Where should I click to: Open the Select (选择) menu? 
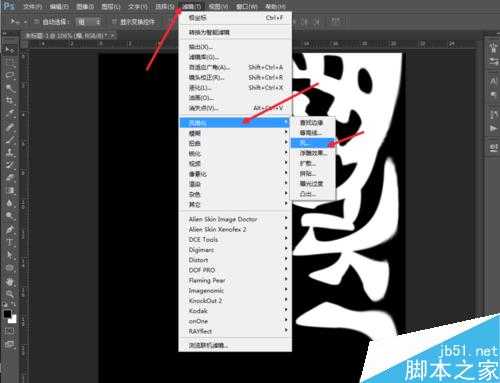click(x=165, y=6)
